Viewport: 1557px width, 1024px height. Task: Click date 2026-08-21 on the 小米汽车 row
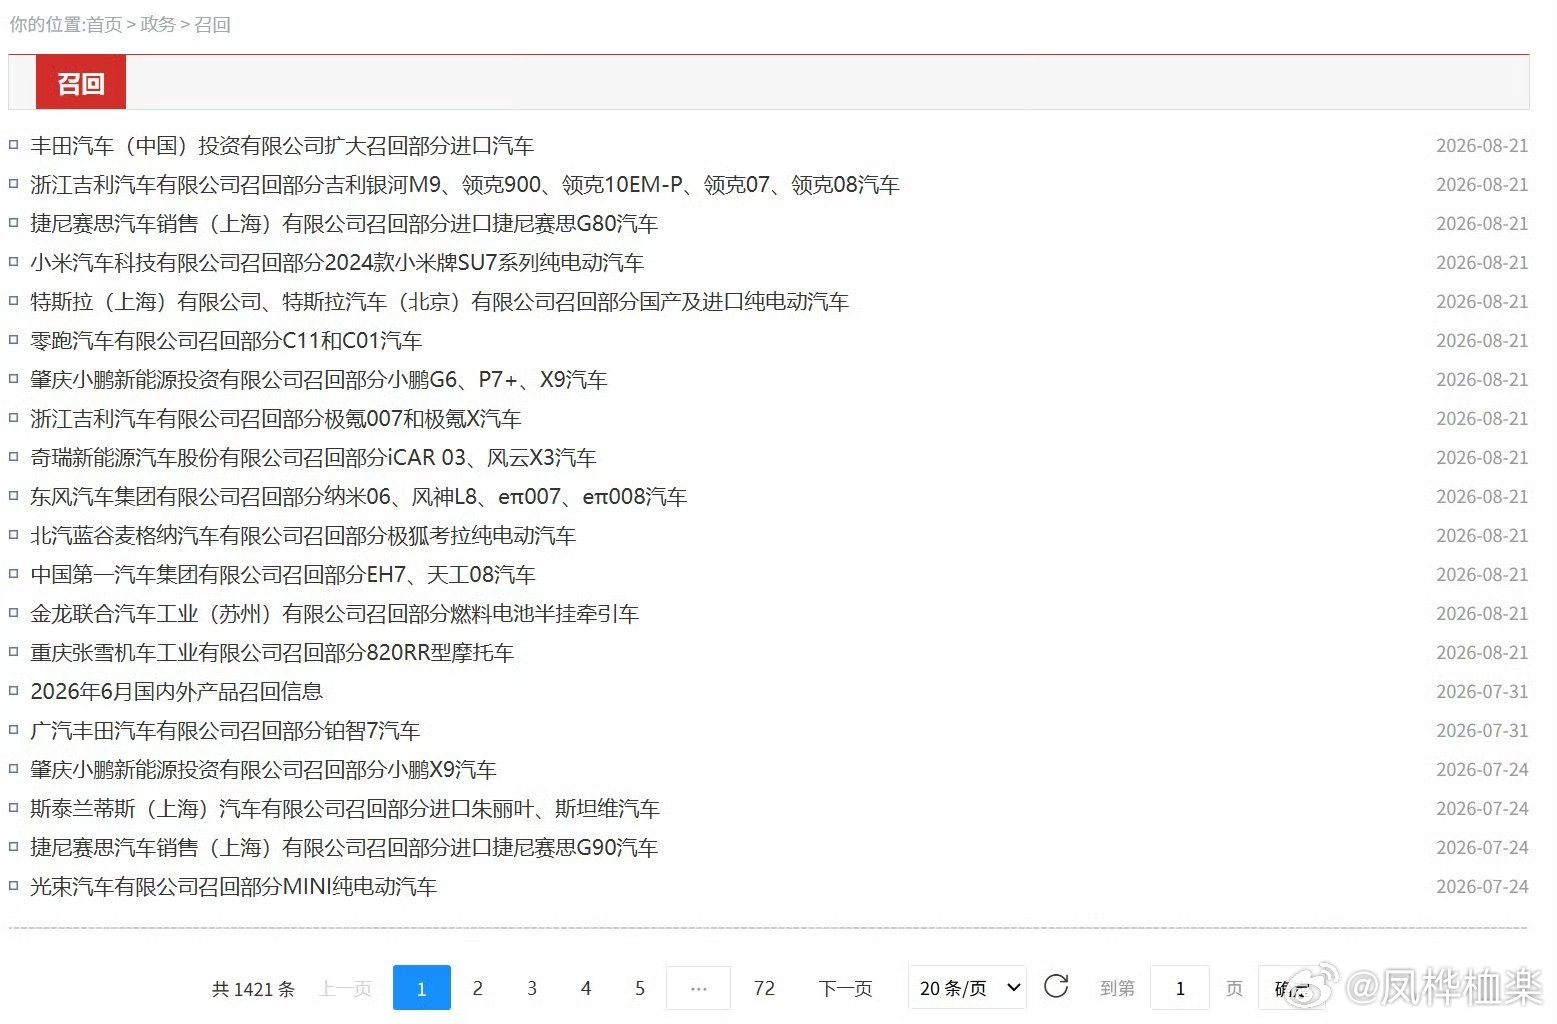coord(1482,263)
